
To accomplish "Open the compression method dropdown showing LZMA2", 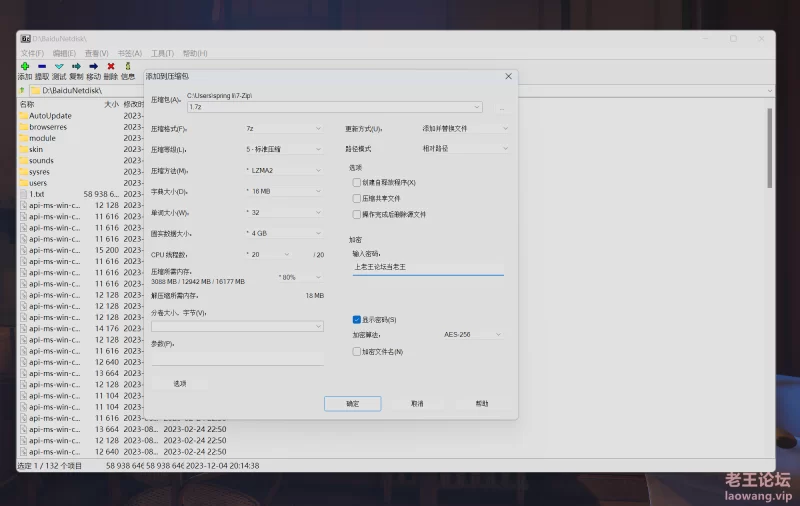I will (284, 170).
